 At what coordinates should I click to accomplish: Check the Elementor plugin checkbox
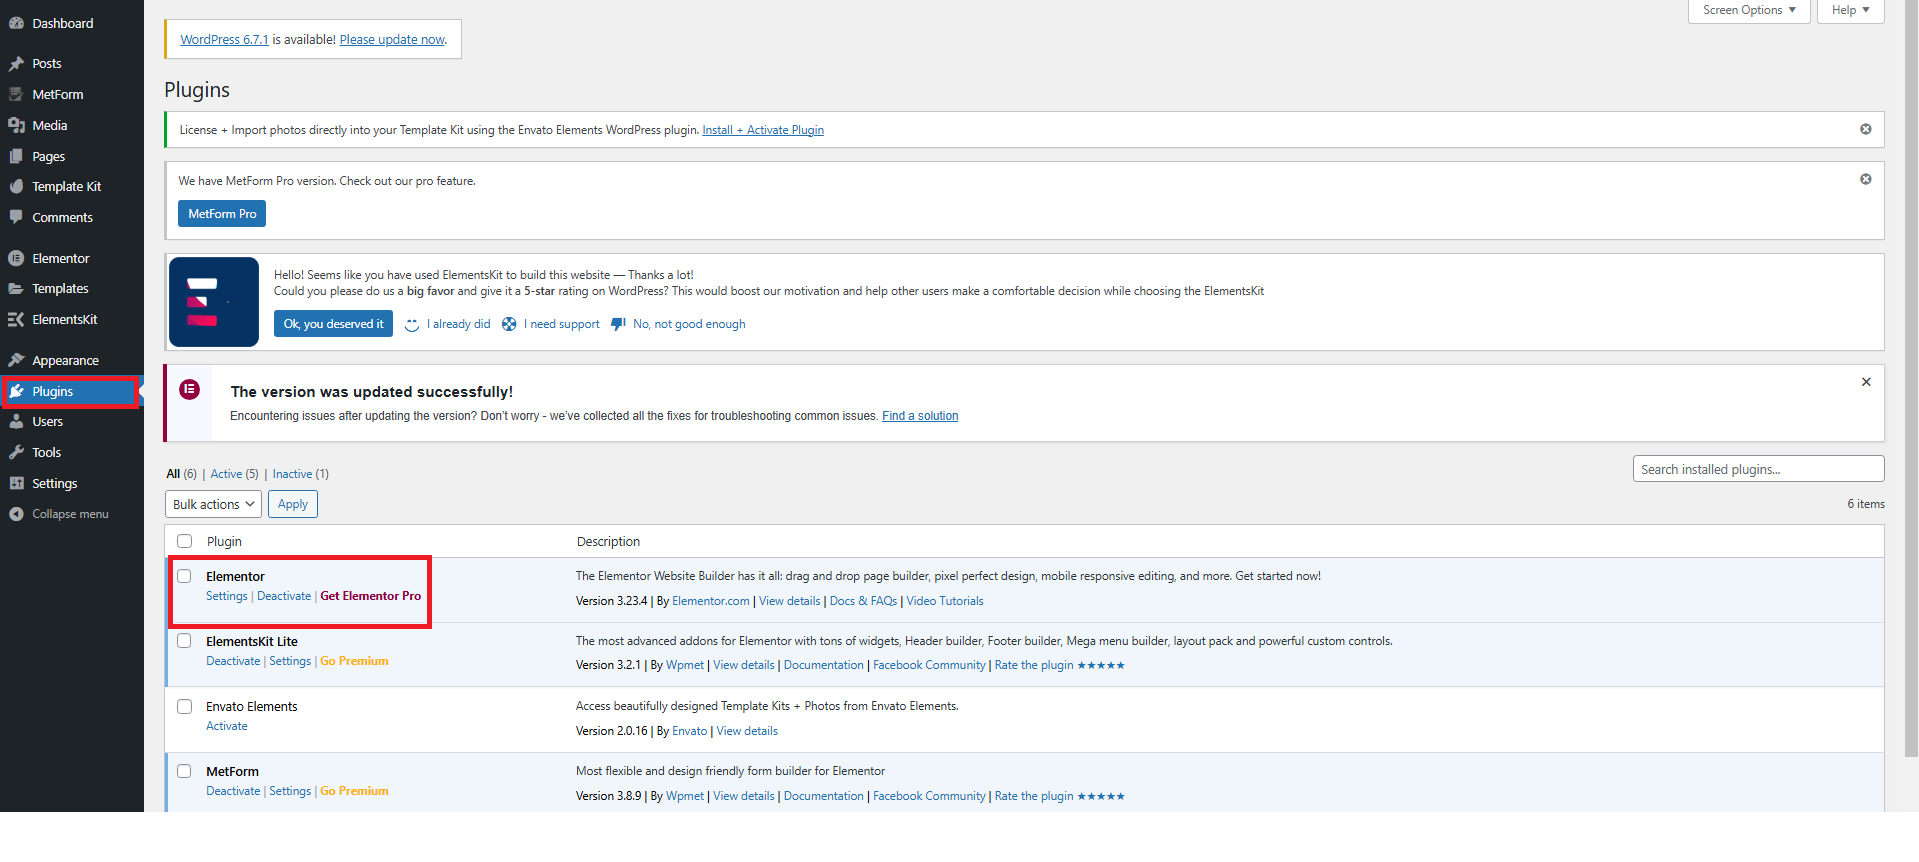click(184, 576)
